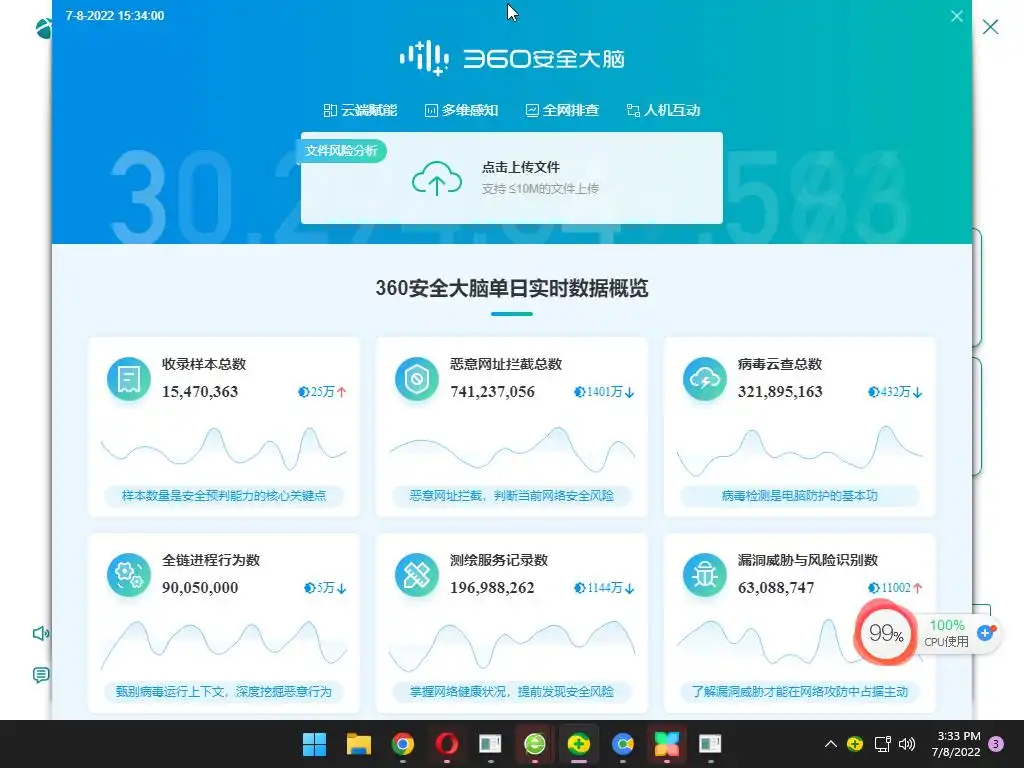This screenshot has height=768, width=1024.
Task: Click the 100% CPU使用 indicator
Action: click(946, 633)
